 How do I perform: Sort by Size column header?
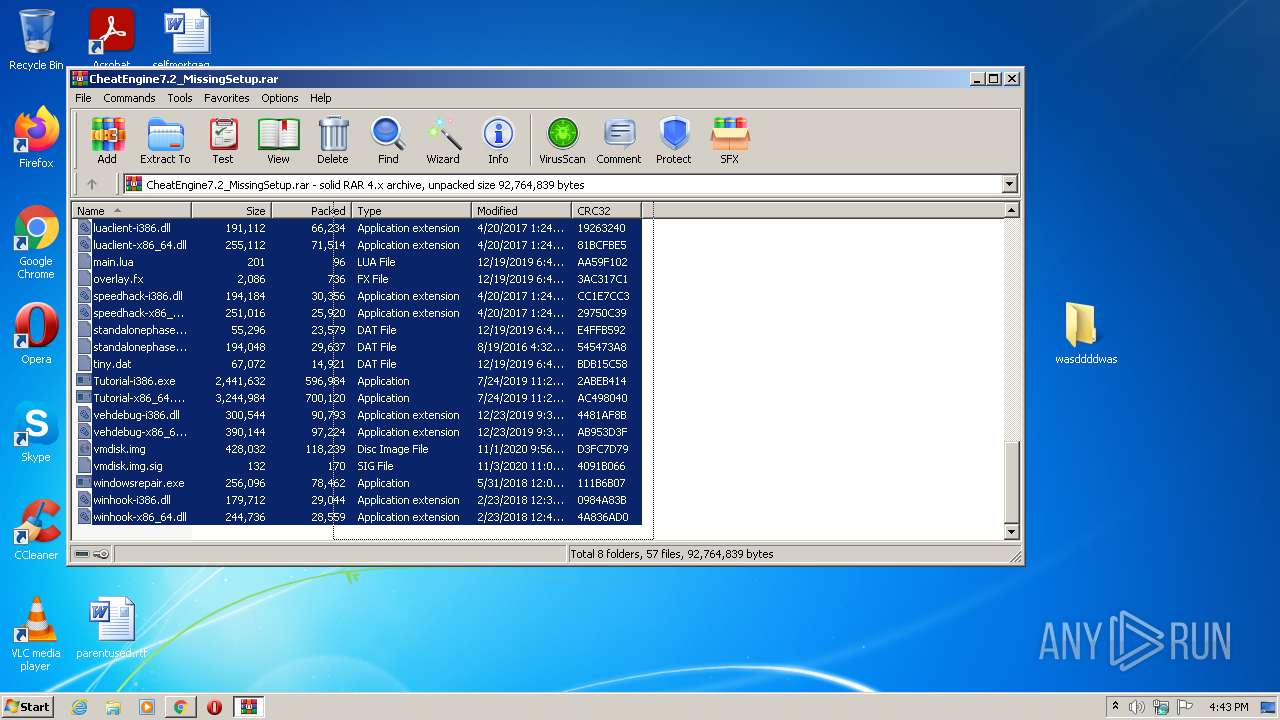232,210
